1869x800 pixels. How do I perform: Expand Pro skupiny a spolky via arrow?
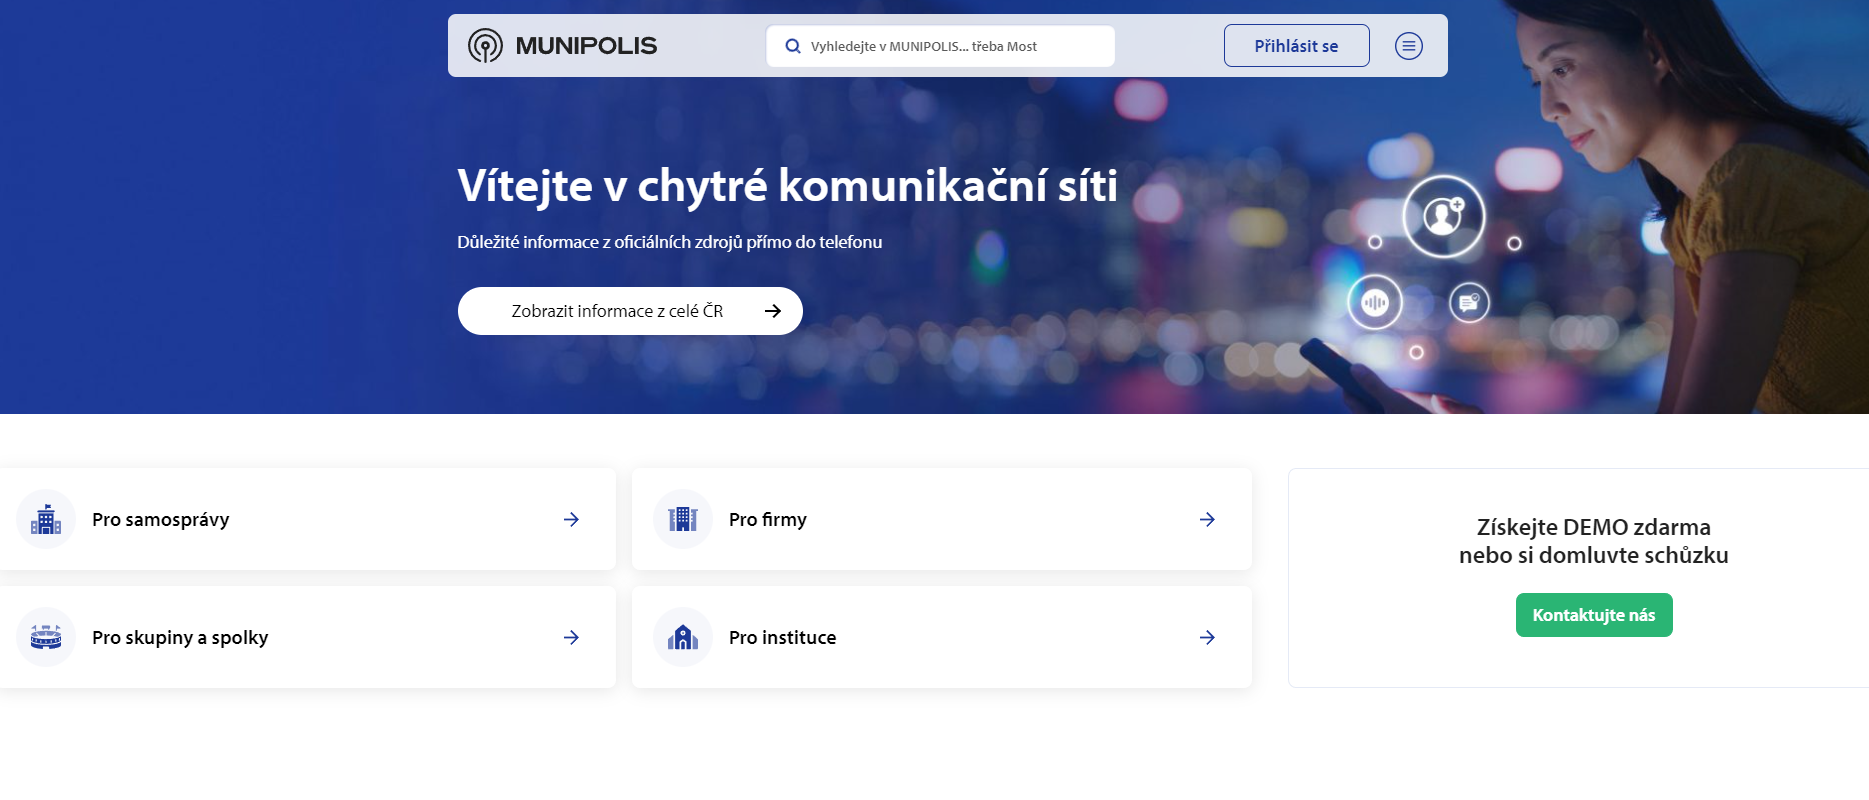pyautogui.click(x=571, y=637)
